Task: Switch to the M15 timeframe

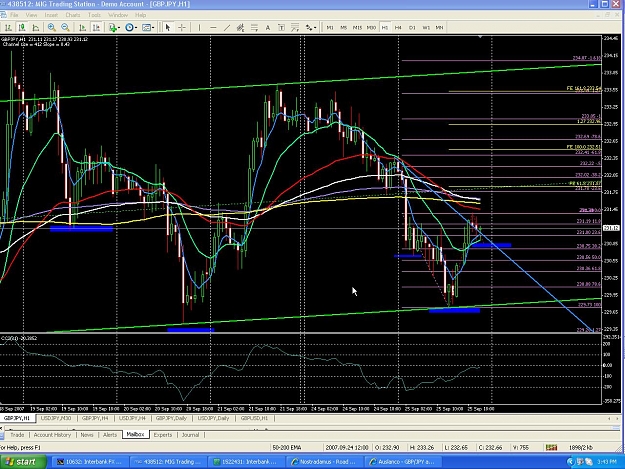Action: [358, 27]
